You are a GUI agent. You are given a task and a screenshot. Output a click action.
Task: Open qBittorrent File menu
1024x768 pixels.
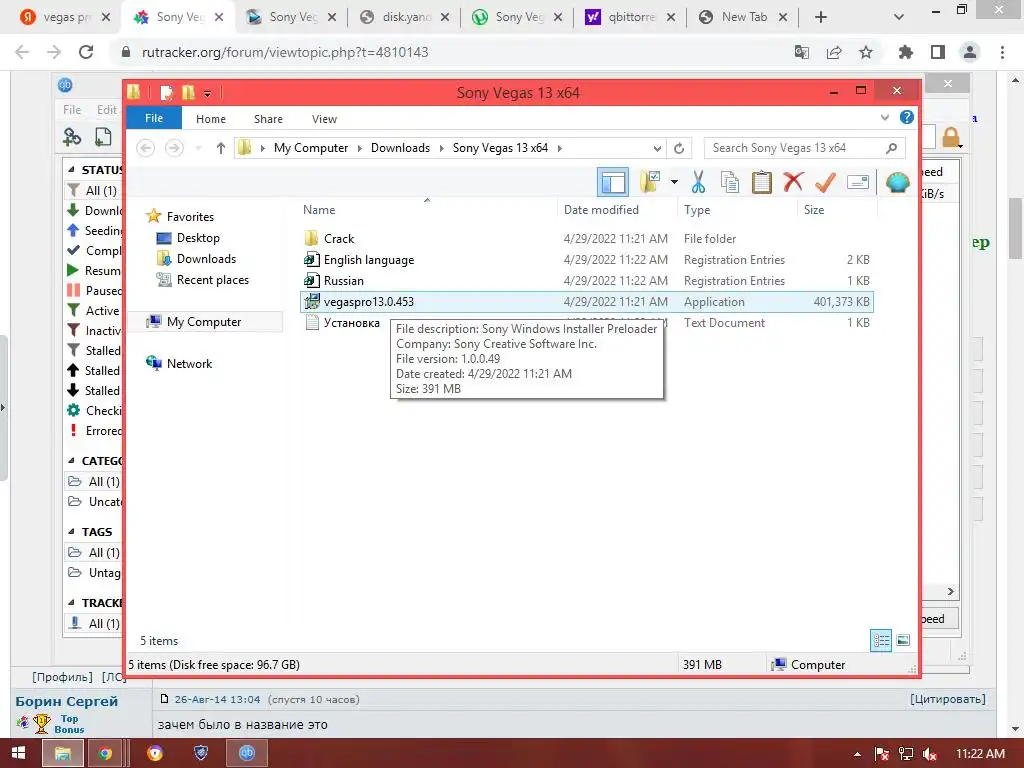72,110
